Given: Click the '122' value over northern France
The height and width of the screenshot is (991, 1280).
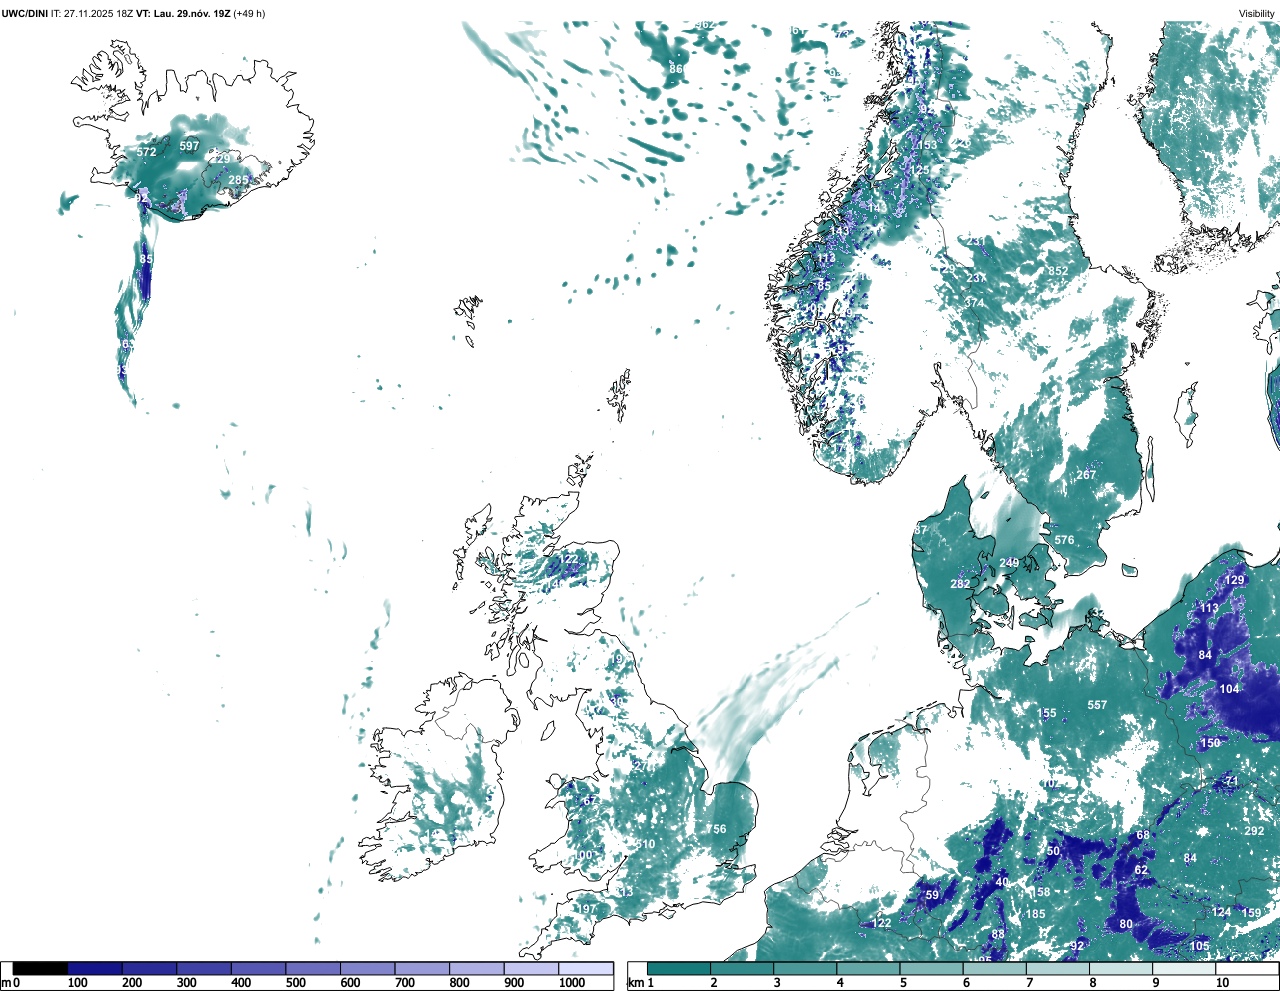Looking at the screenshot, I should (x=881, y=923).
